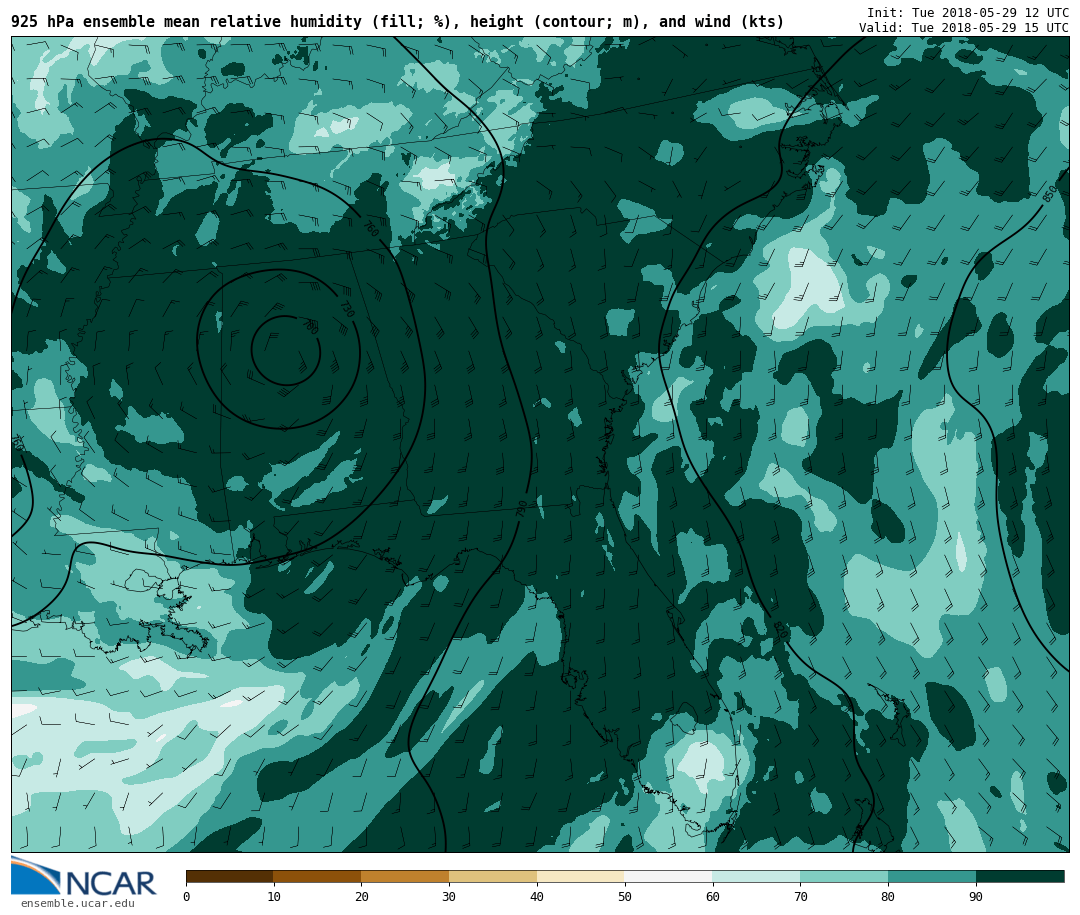
Task: Click the 10-20 brown colorbar segment
Action: click(318, 876)
